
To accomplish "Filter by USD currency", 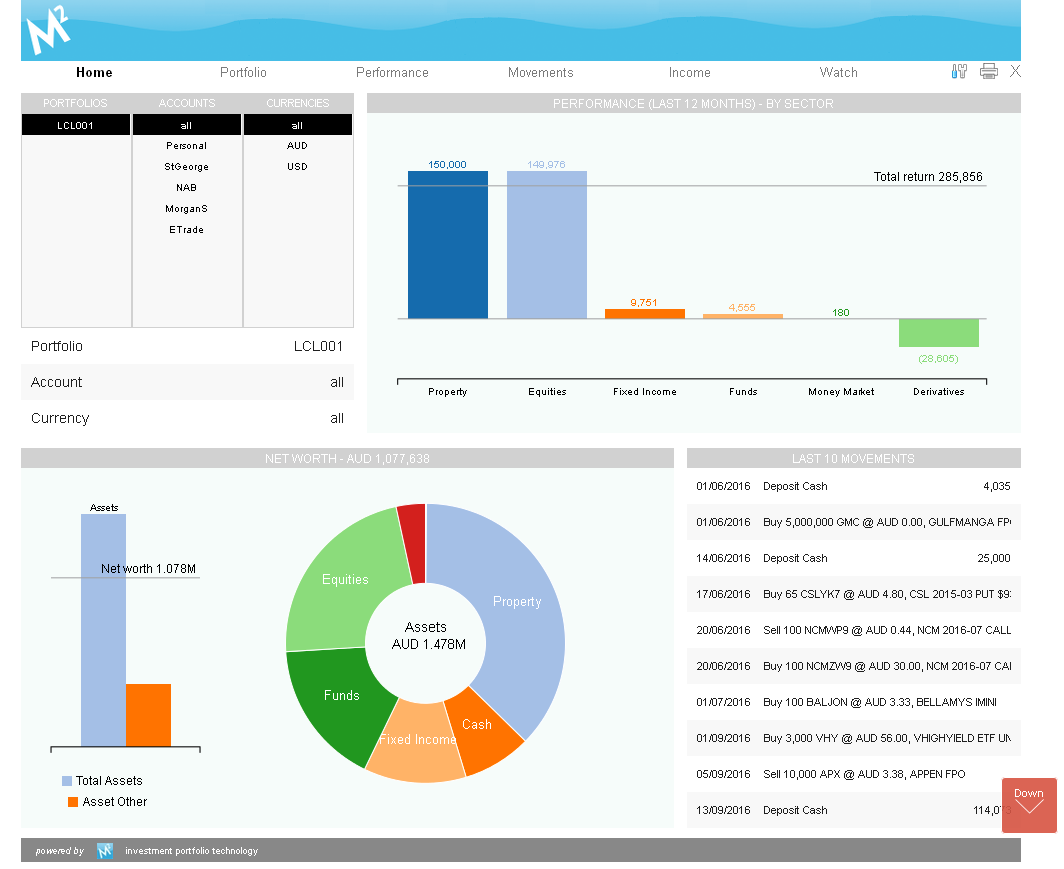I will [297, 167].
